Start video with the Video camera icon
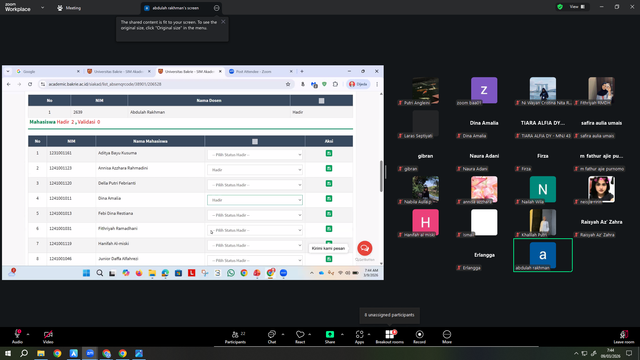 (48, 334)
